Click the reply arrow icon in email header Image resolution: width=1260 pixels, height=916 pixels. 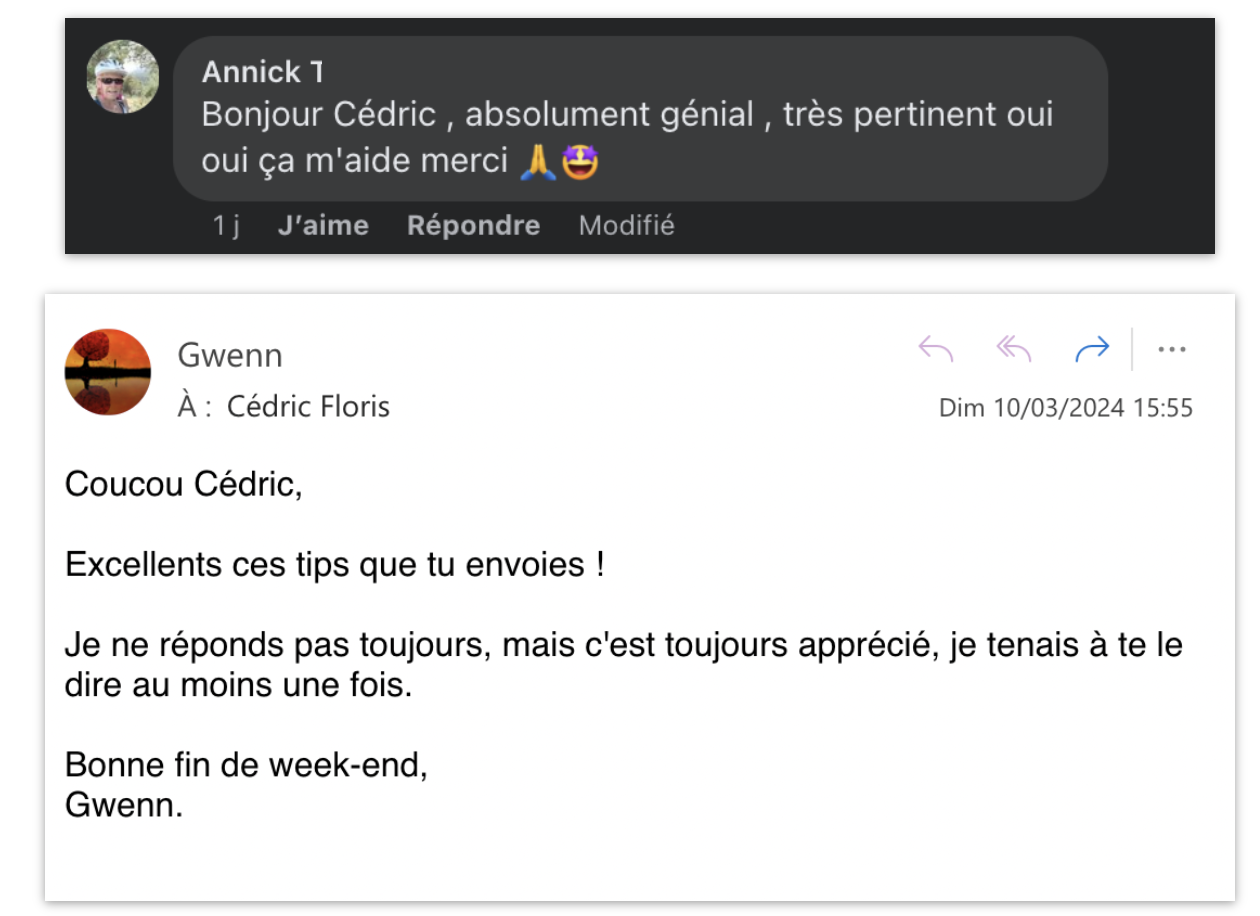tap(936, 349)
